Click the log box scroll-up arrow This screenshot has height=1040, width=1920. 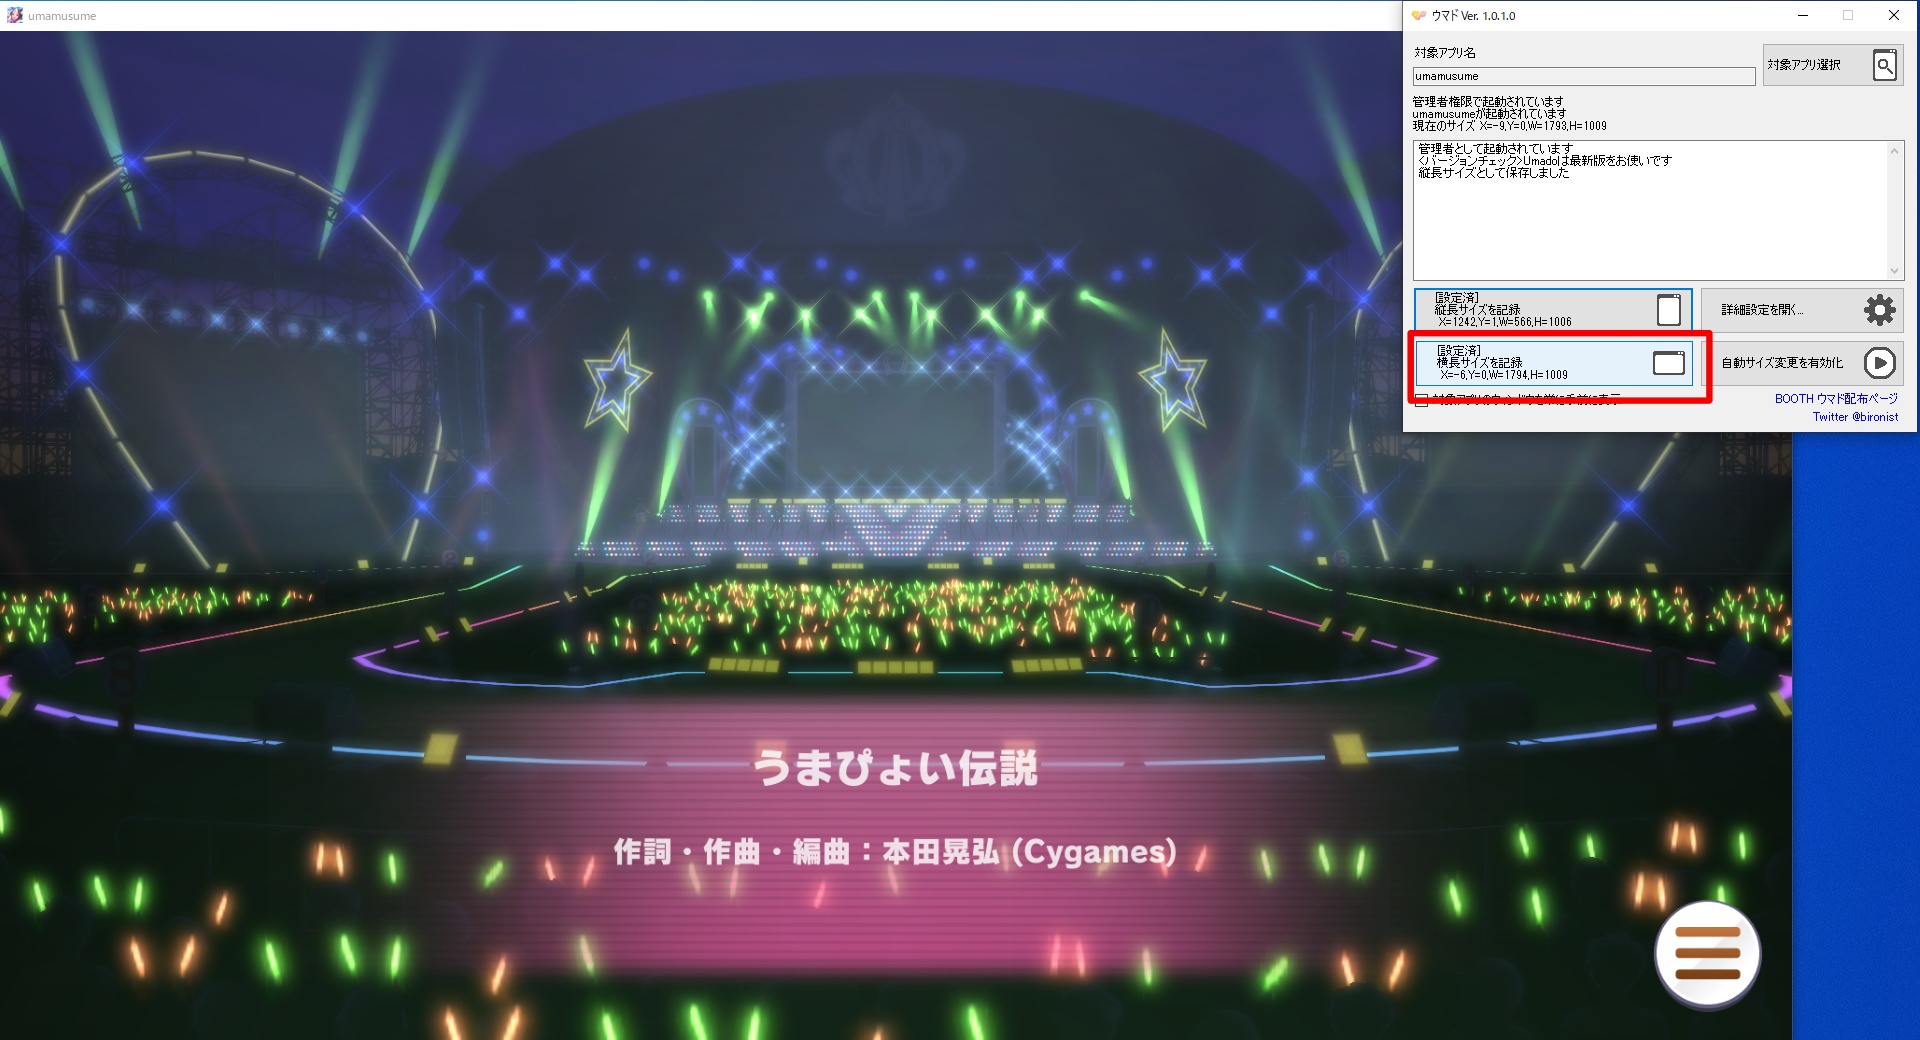pyautogui.click(x=1894, y=151)
